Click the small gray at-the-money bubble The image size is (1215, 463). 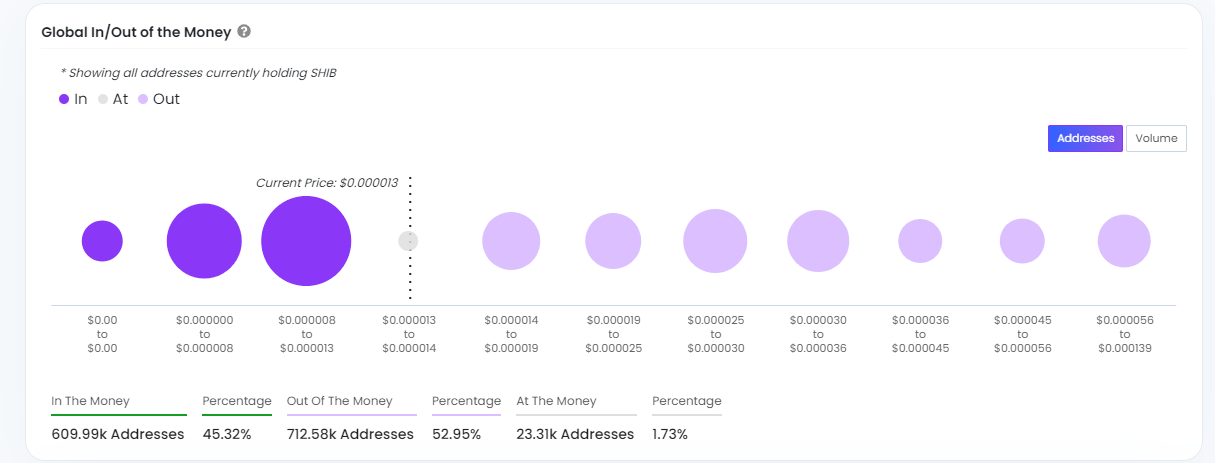408,241
